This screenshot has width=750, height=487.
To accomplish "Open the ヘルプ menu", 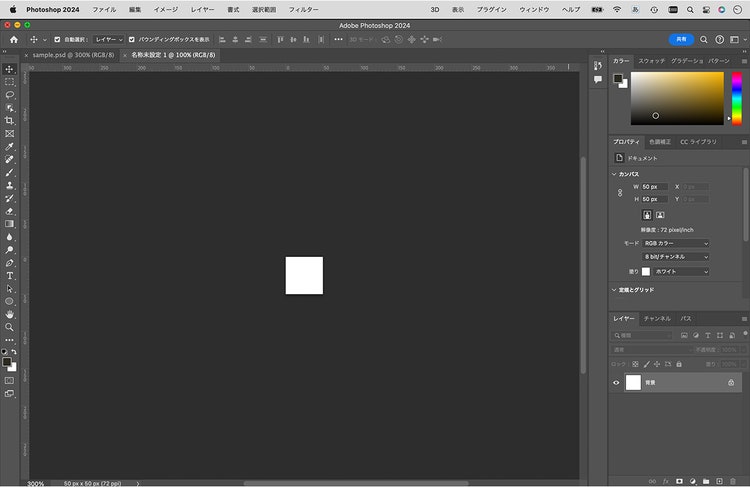I will pyautogui.click(x=571, y=10).
